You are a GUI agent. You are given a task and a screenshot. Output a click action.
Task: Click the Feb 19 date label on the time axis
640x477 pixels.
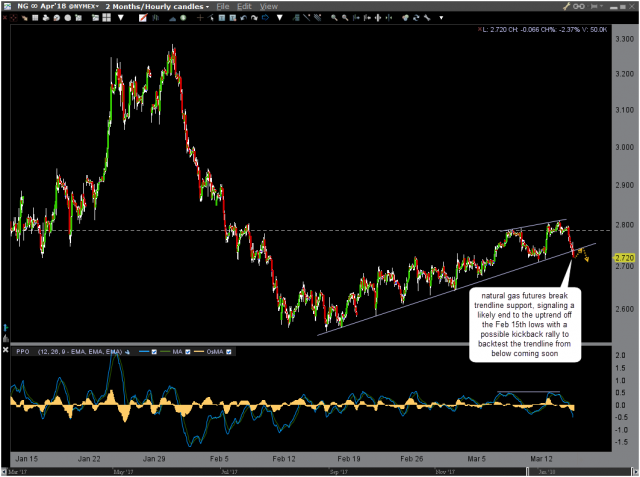[349, 459]
